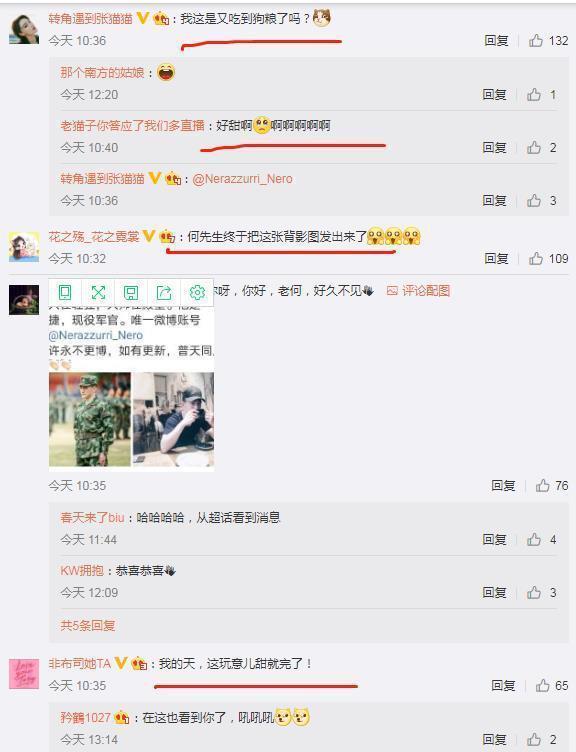This screenshot has height=752, width=576.
Task: Reply to 转角遇到张猫猫's top comment
Action: tap(496, 41)
